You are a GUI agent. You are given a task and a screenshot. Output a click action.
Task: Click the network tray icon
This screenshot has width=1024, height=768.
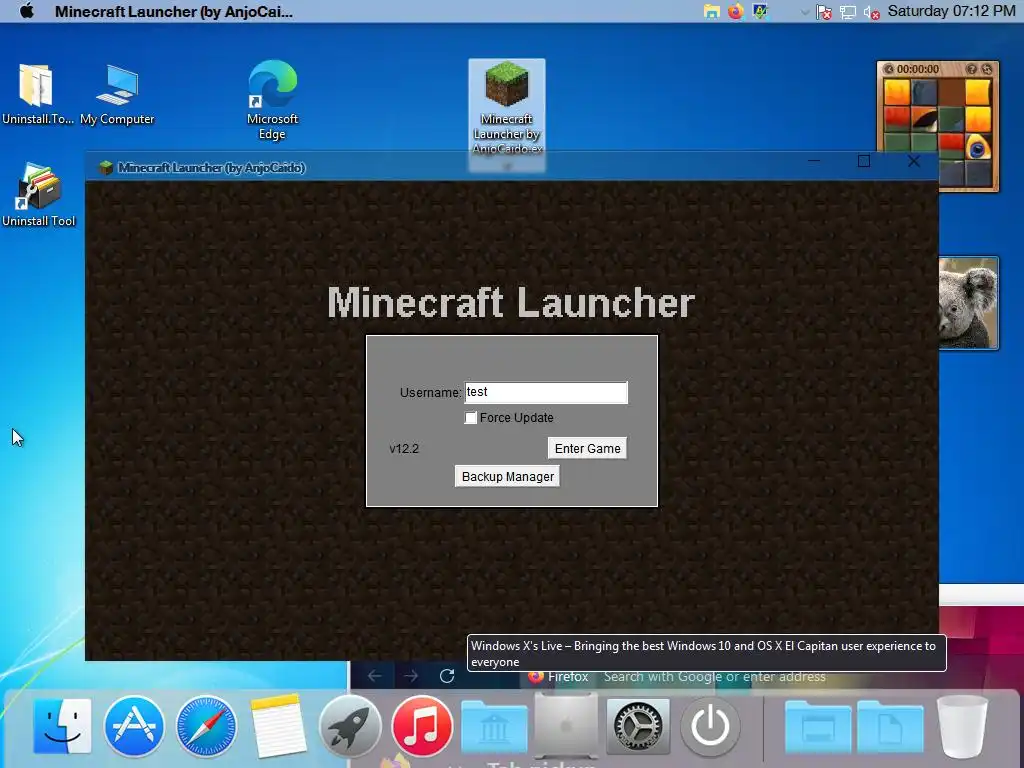pos(848,12)
